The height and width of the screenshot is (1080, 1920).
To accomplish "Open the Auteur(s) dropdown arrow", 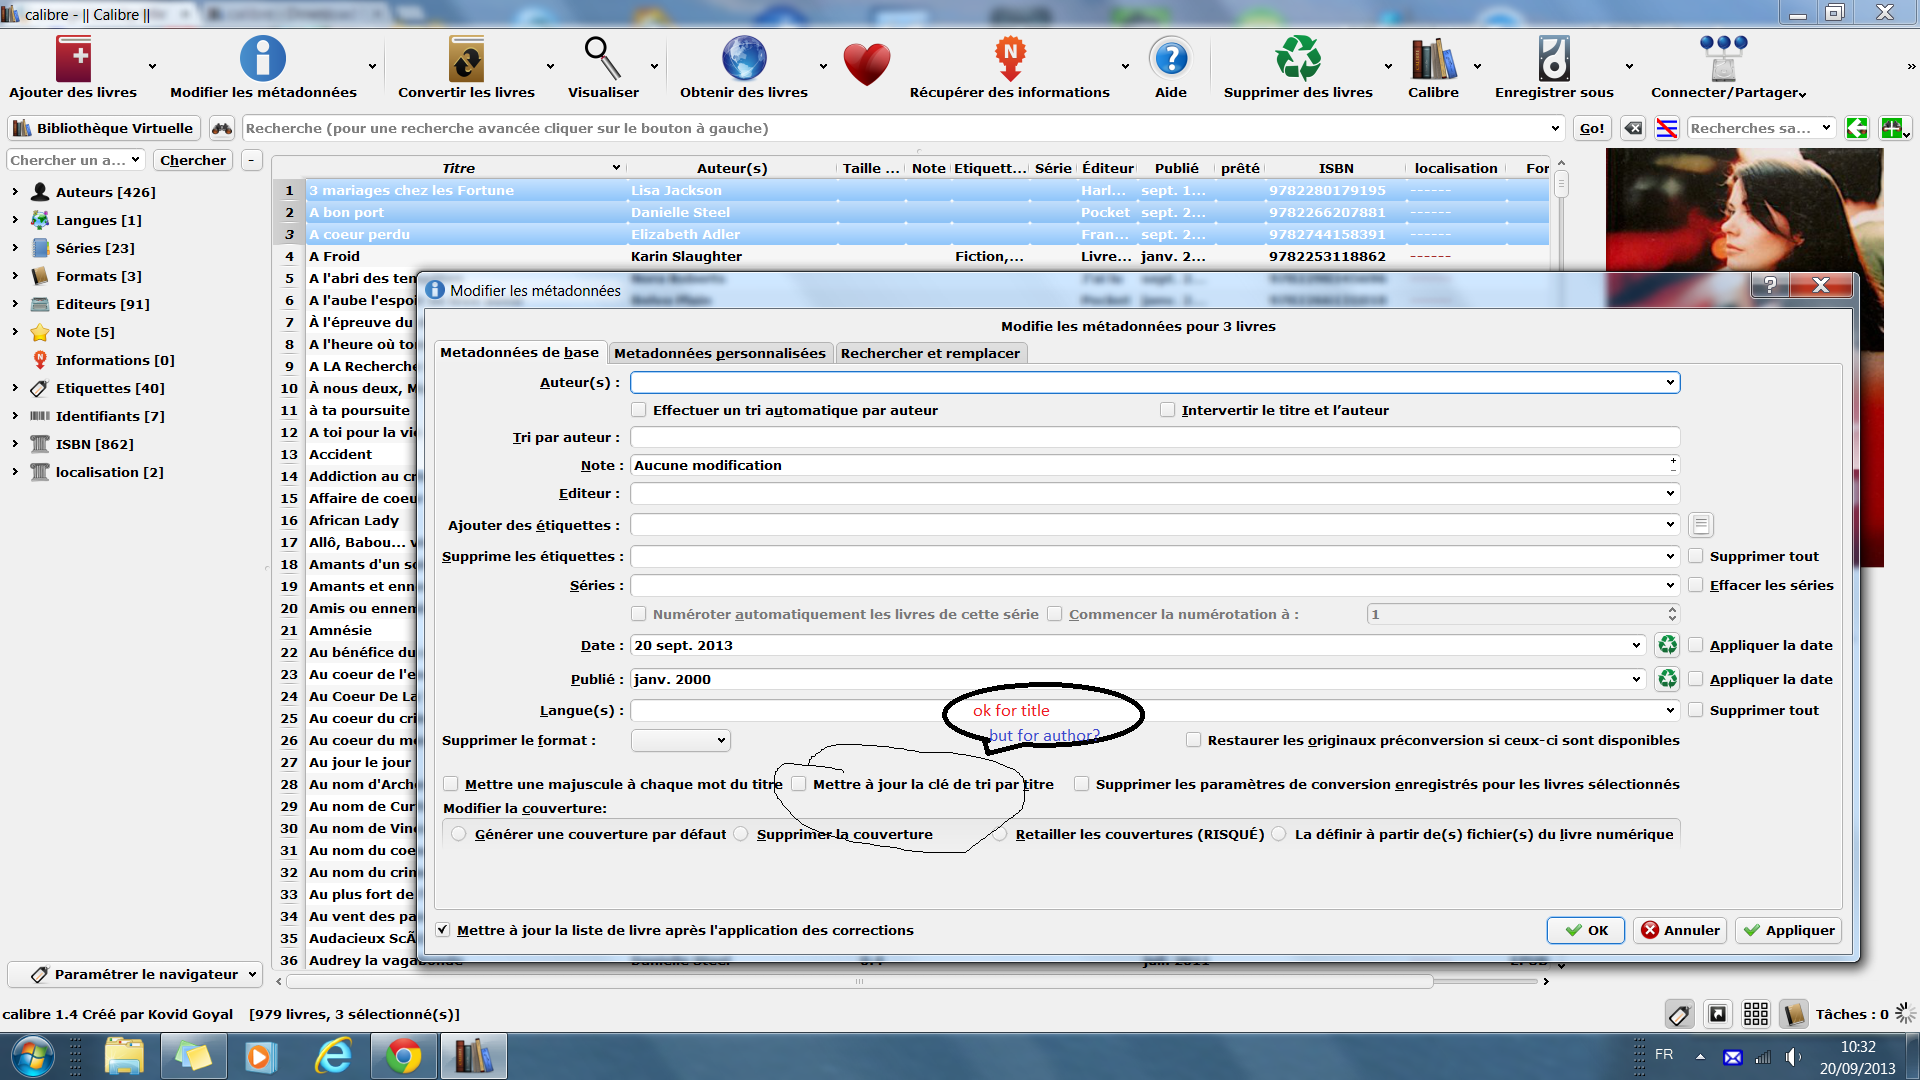I will [1669, 383].
